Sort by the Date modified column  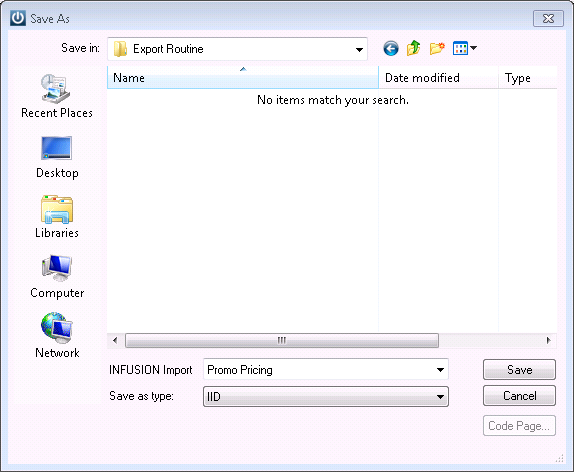point(438,78)
